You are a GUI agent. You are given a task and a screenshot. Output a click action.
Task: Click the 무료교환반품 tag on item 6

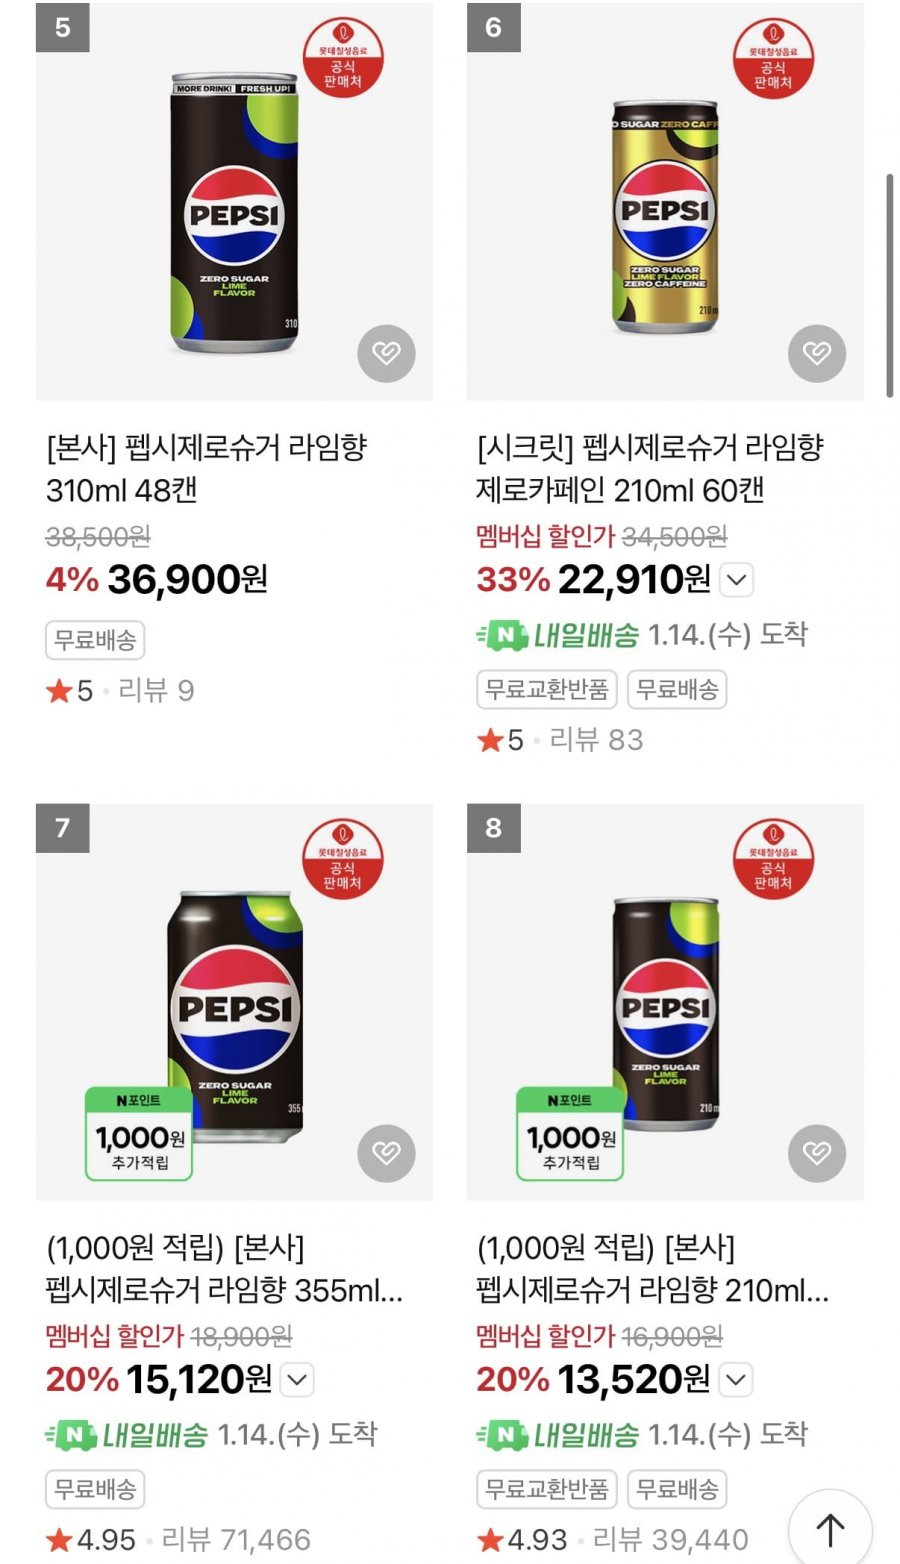[547, 690]
